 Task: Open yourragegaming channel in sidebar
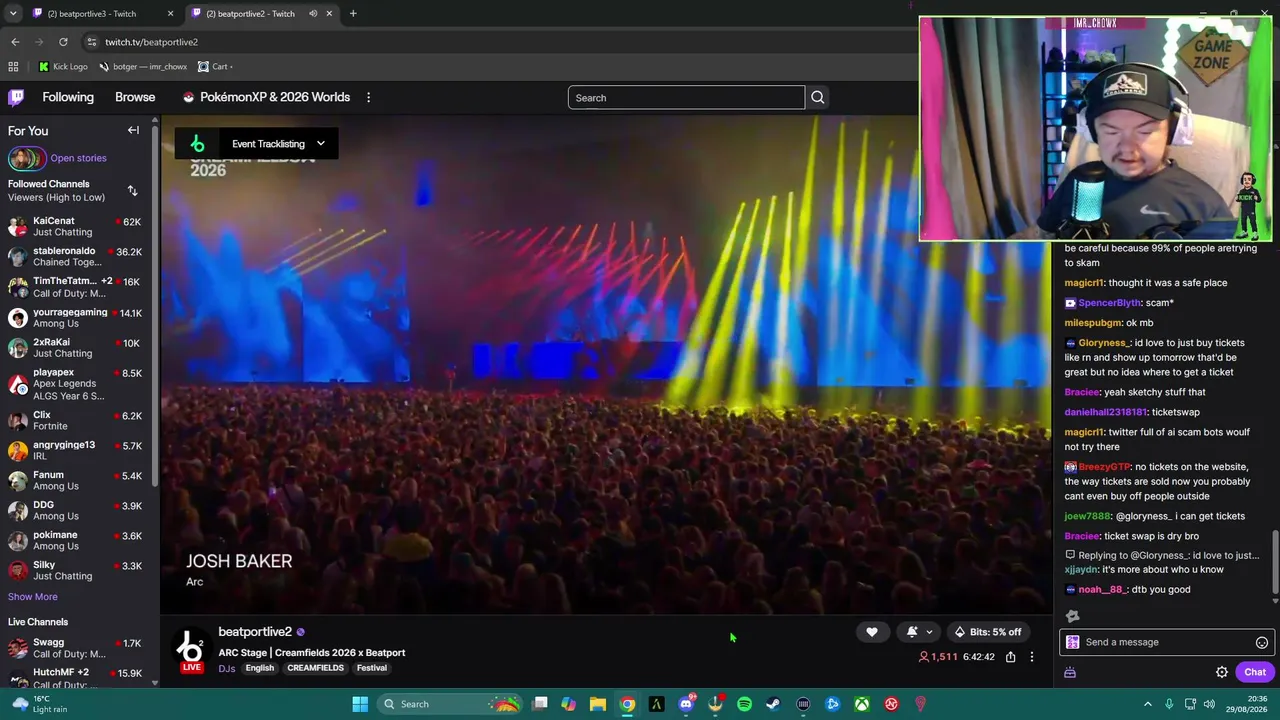[76, 317]
